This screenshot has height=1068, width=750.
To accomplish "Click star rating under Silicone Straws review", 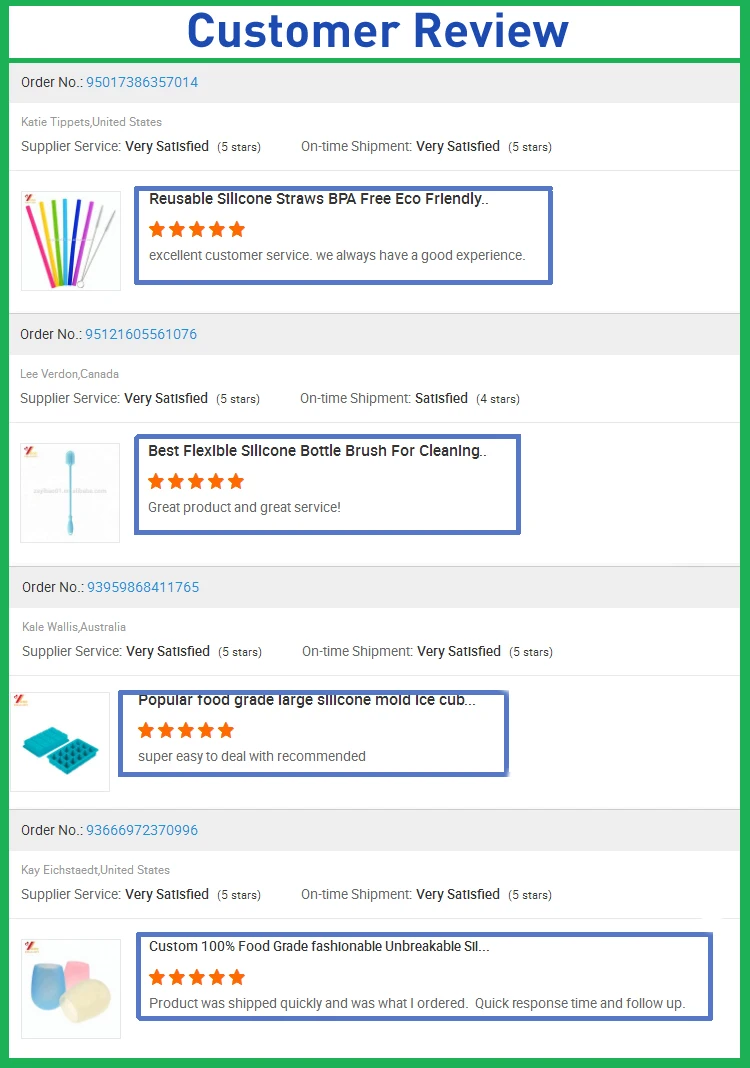I will click(197, 230).
